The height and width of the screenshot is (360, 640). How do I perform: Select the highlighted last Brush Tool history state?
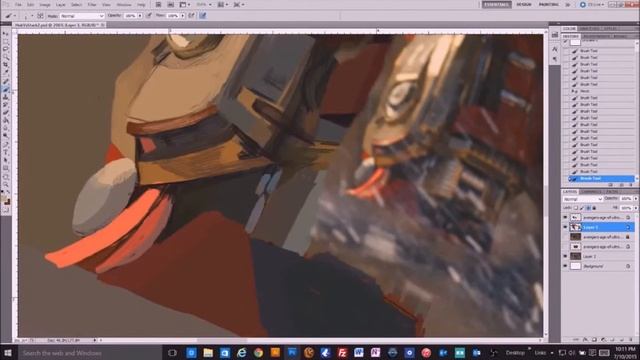(x=602, y=178)
